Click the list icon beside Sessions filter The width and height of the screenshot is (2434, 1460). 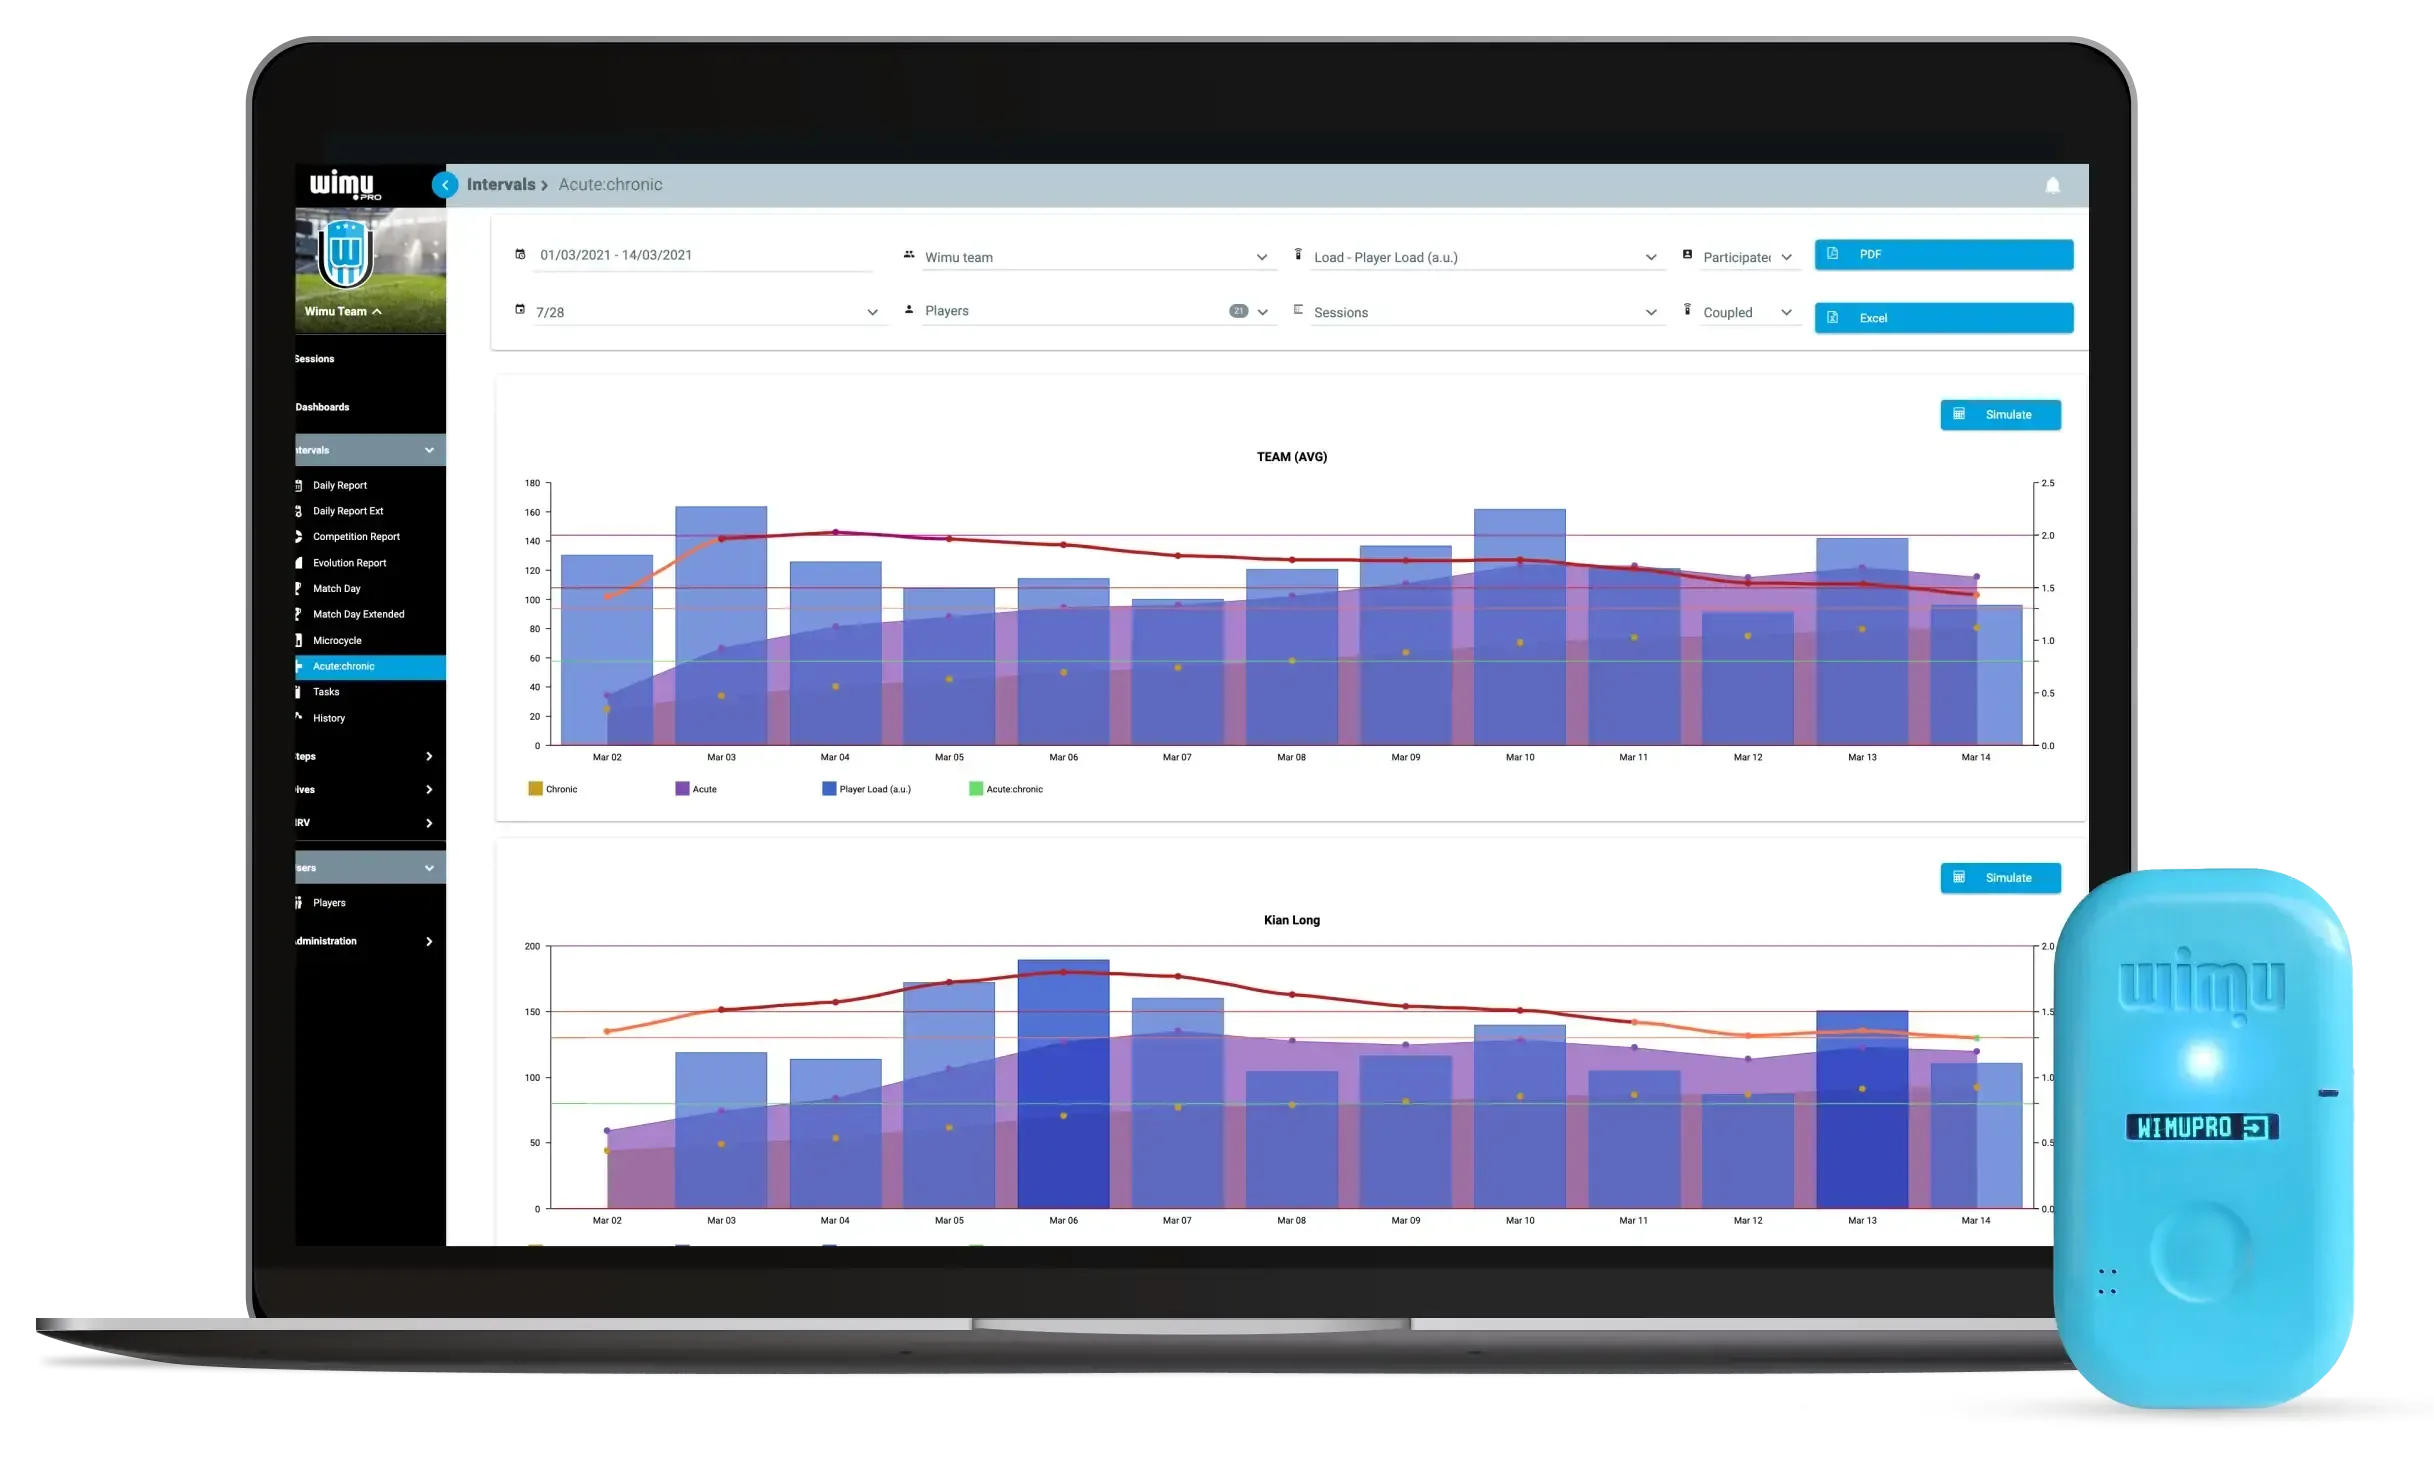tap(1298, 310)
